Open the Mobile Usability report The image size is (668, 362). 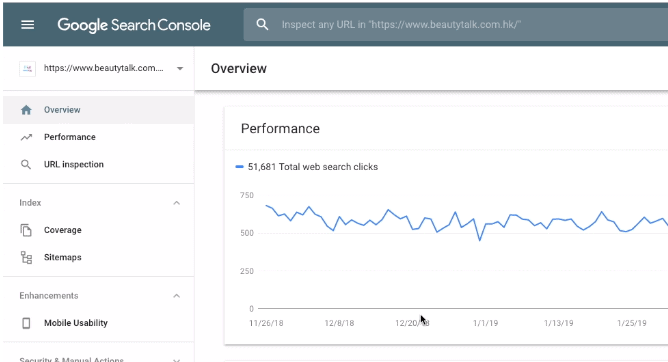point(98,323)
